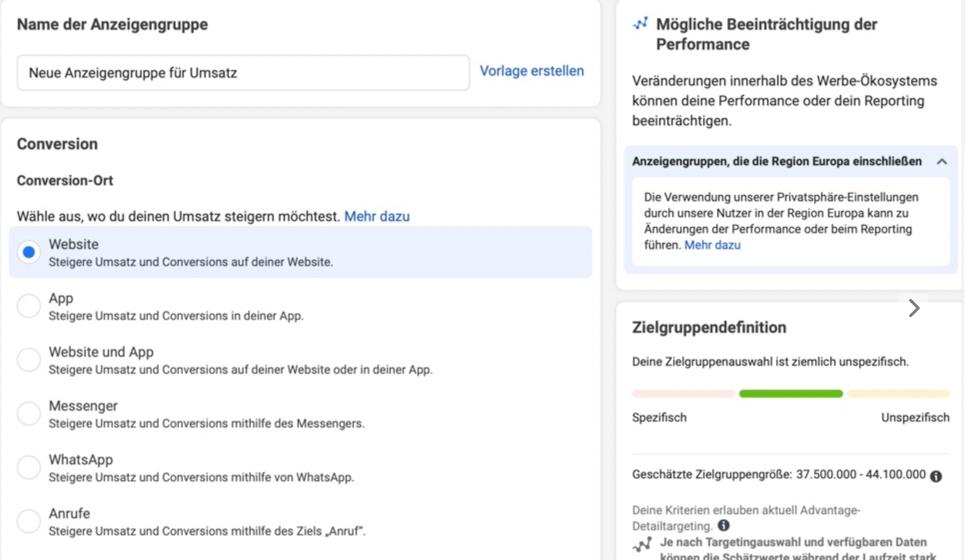Click info icon beside estimated audience size
This screenshot has height=560, width=965.
pos(936,476)
